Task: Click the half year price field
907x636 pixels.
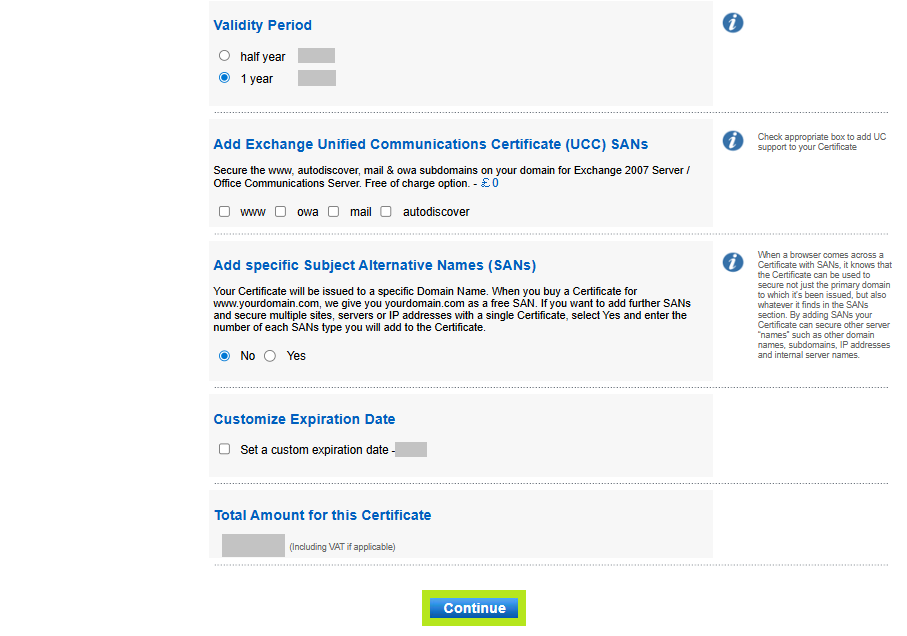Action: point(315,55)
